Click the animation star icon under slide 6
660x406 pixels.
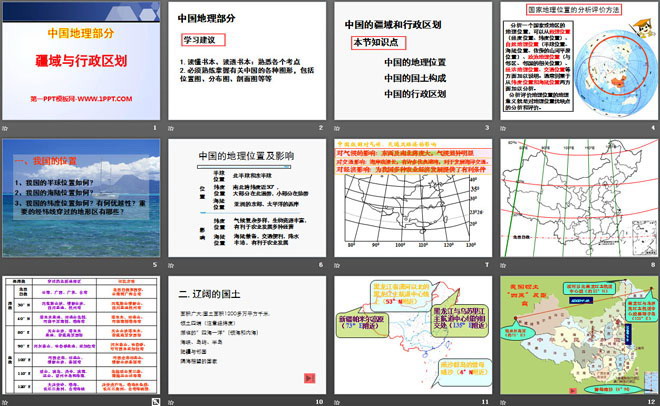(171, 265)
